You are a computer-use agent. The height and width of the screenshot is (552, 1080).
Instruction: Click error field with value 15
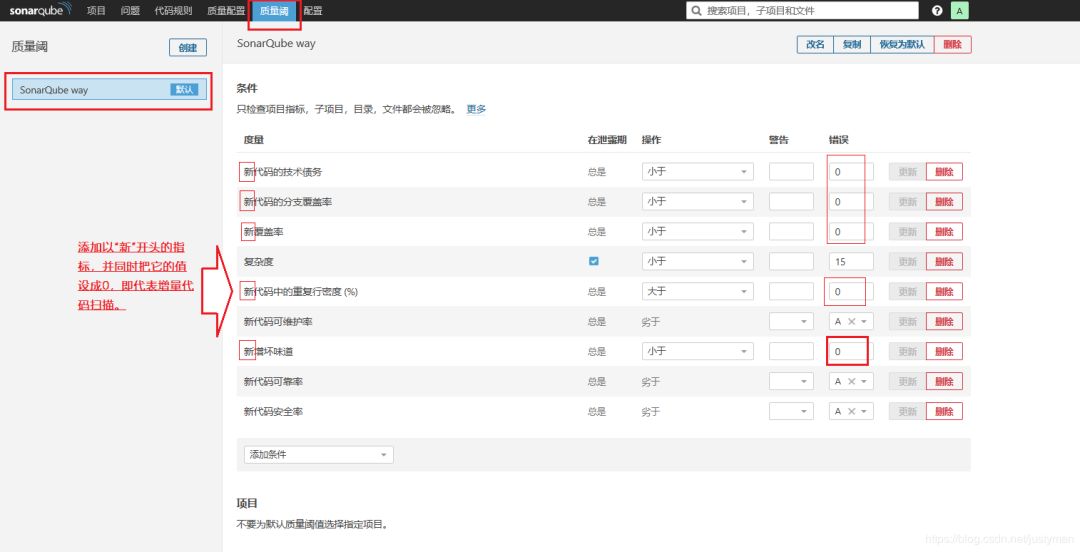[x=851, y=262]
